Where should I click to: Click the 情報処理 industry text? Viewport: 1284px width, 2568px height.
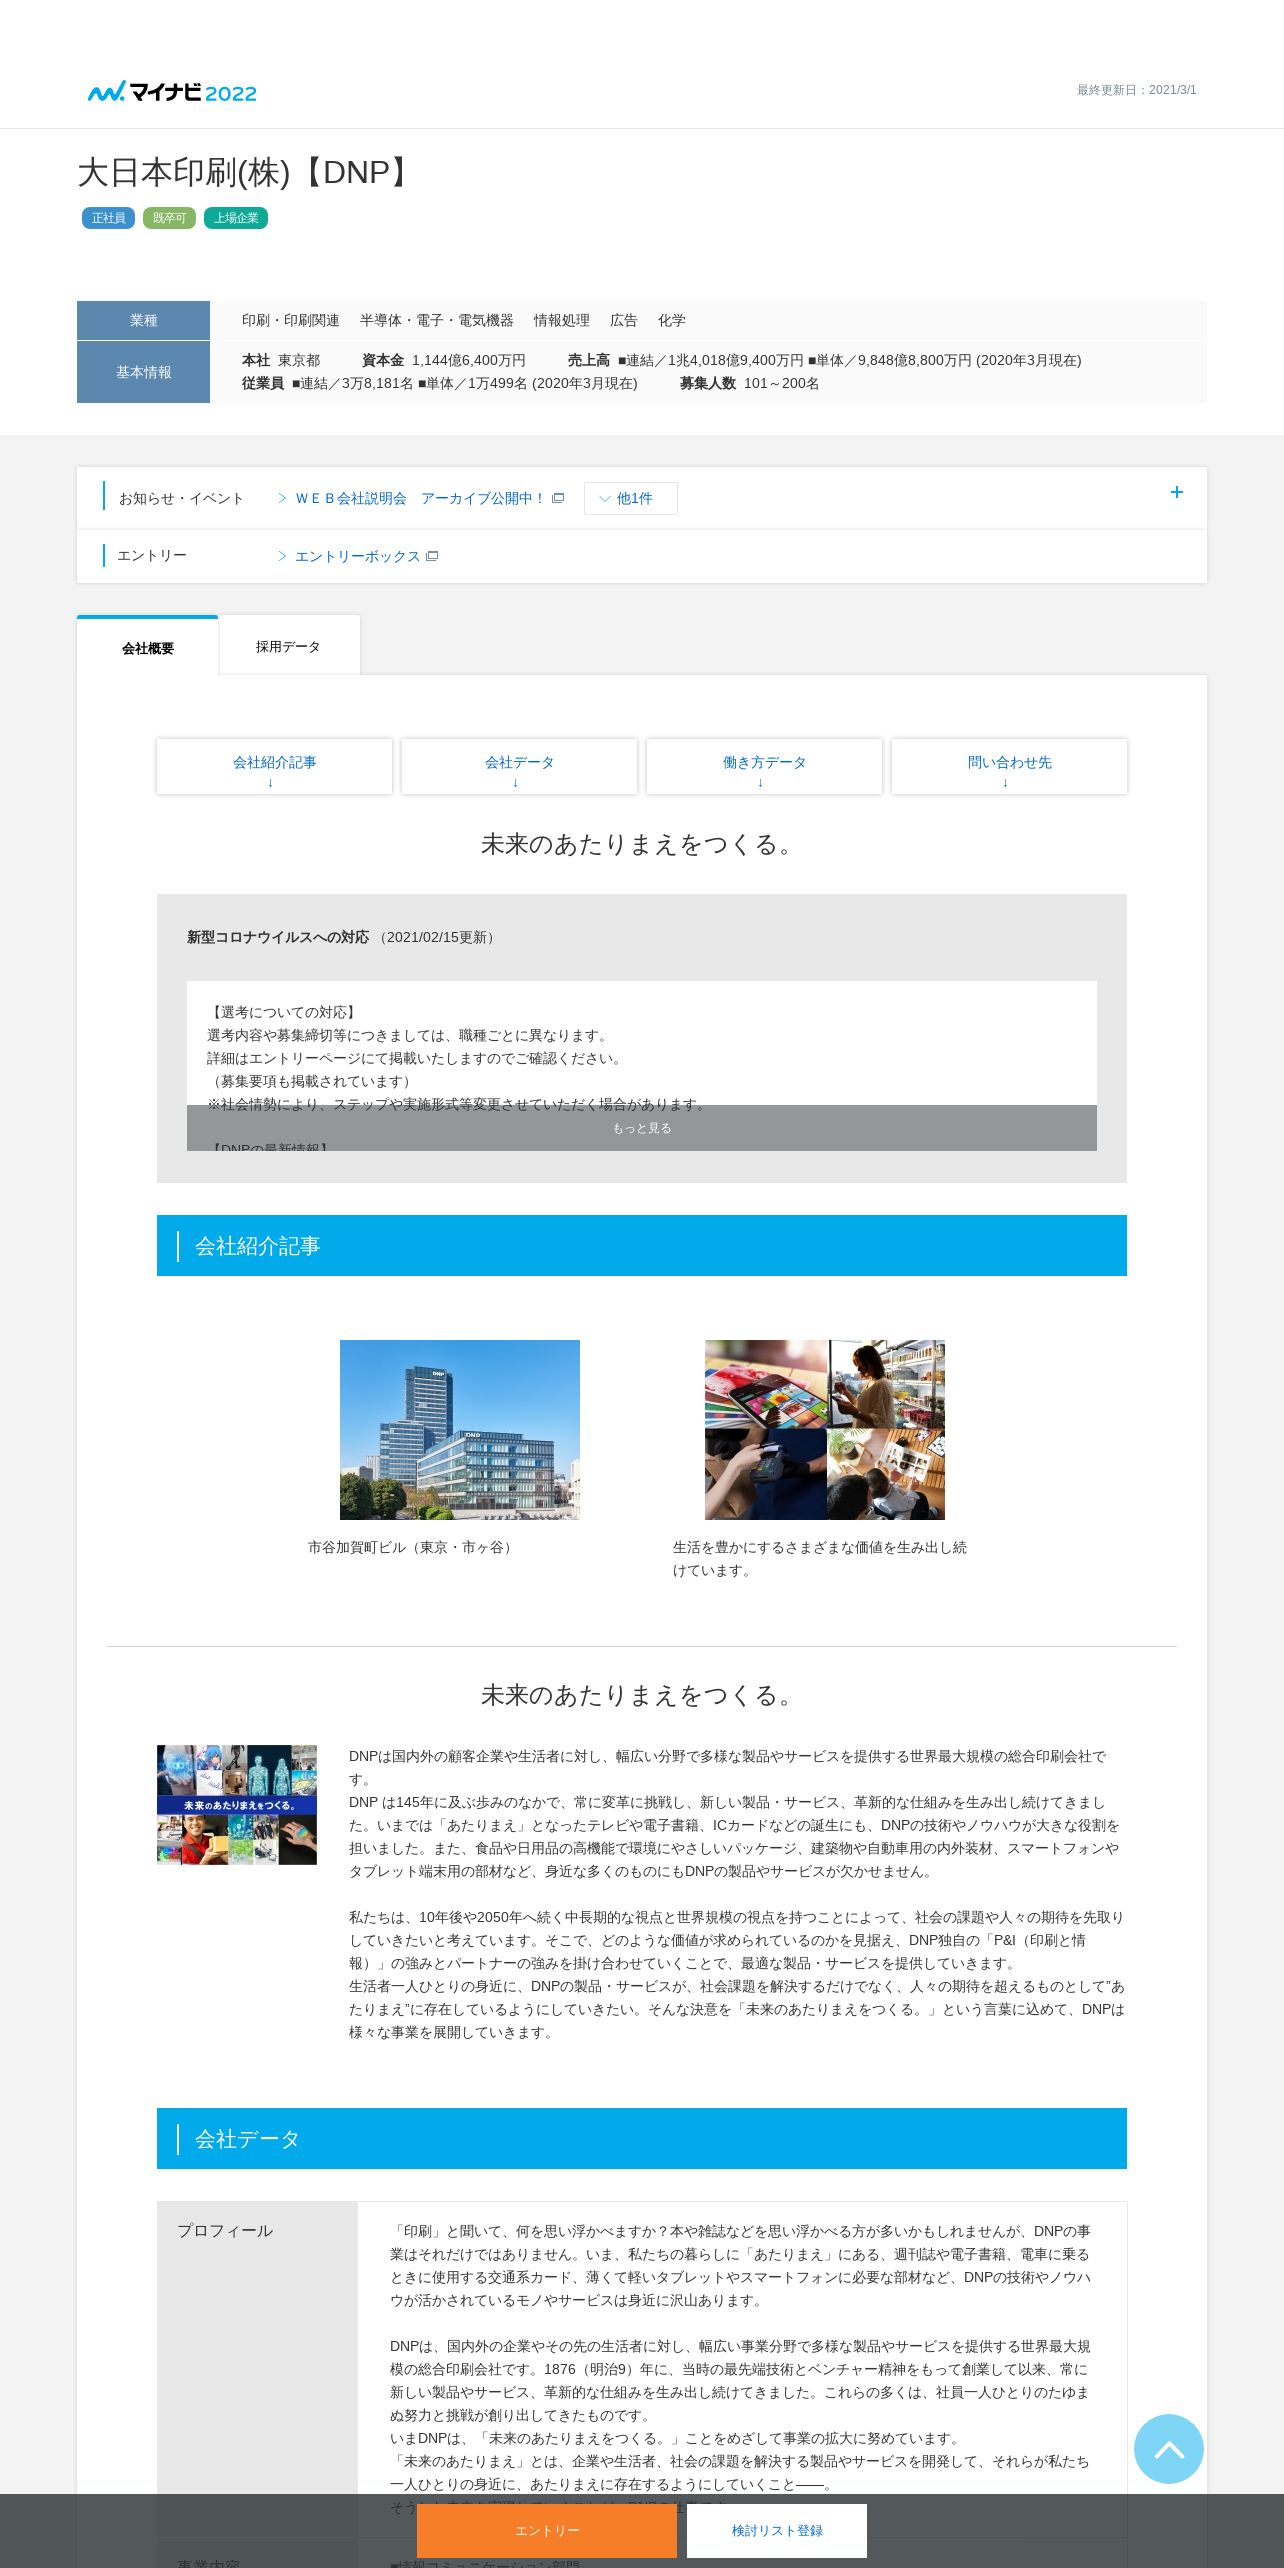pos(562,320)
